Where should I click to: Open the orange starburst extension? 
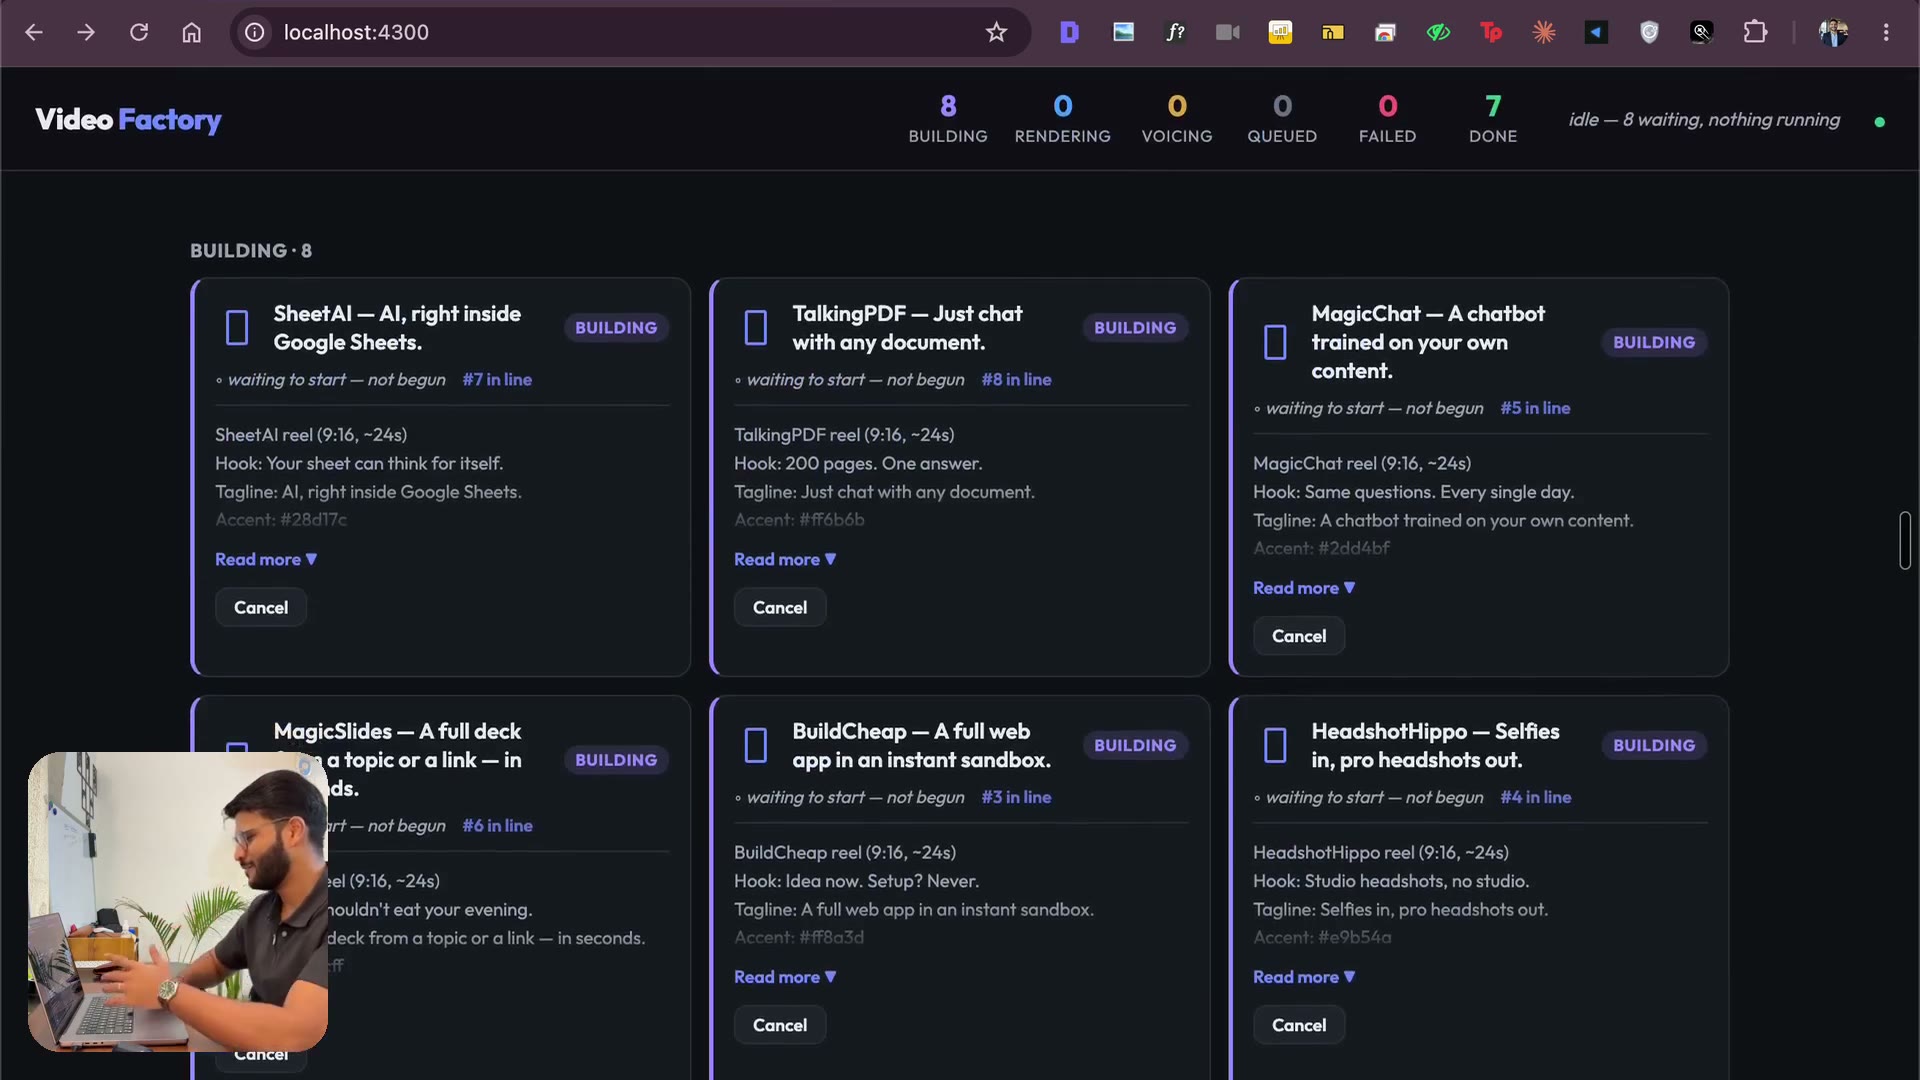click(x=1544, y=32)
